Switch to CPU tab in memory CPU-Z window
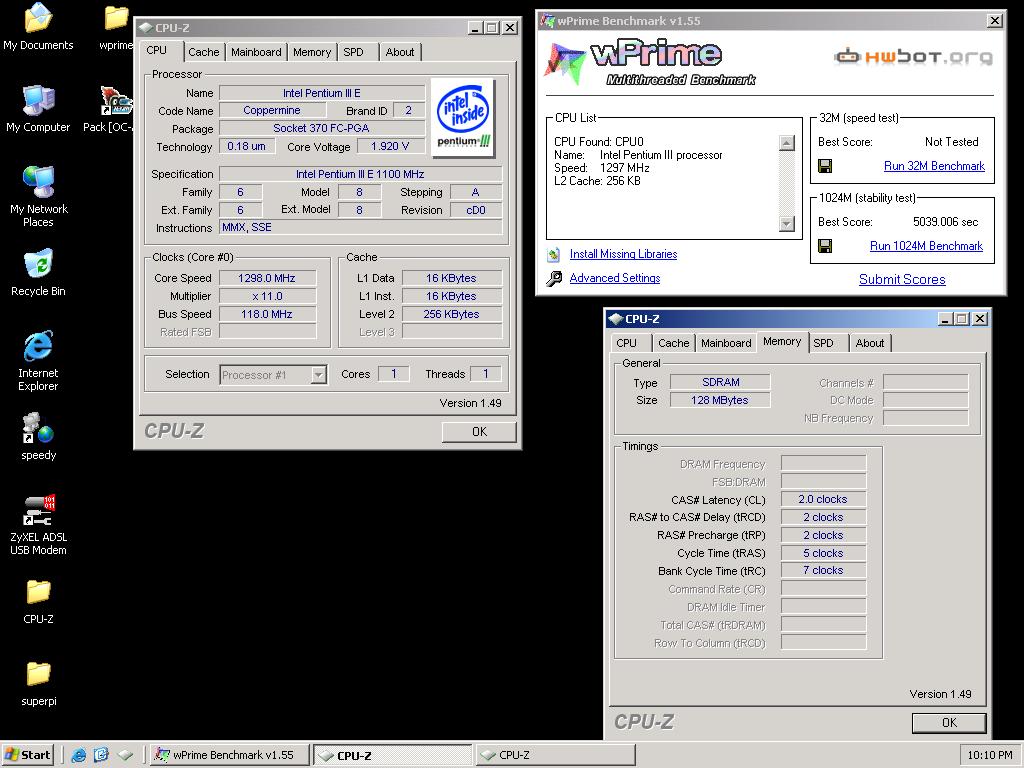1024x768 pixels. [x=632, y=343]
